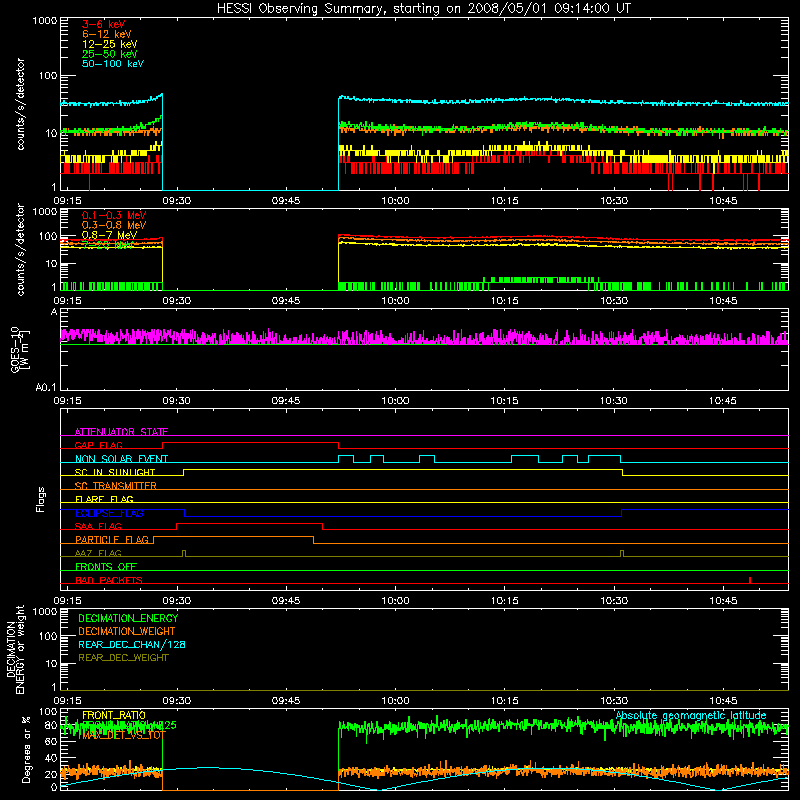The width and height of the screenshot is (800, 800).
Task: Select the vertical Flags axis title
Action: click(41, 499)
